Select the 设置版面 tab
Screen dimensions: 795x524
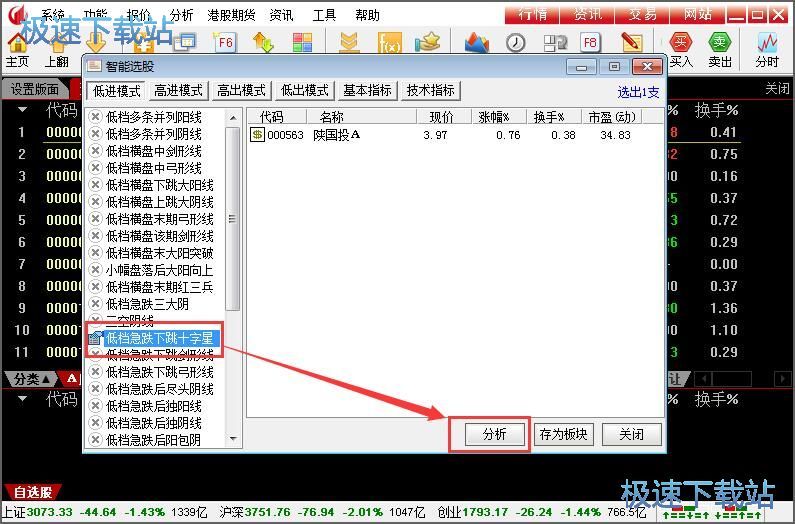pyautogui.click(x=35, y=89)
